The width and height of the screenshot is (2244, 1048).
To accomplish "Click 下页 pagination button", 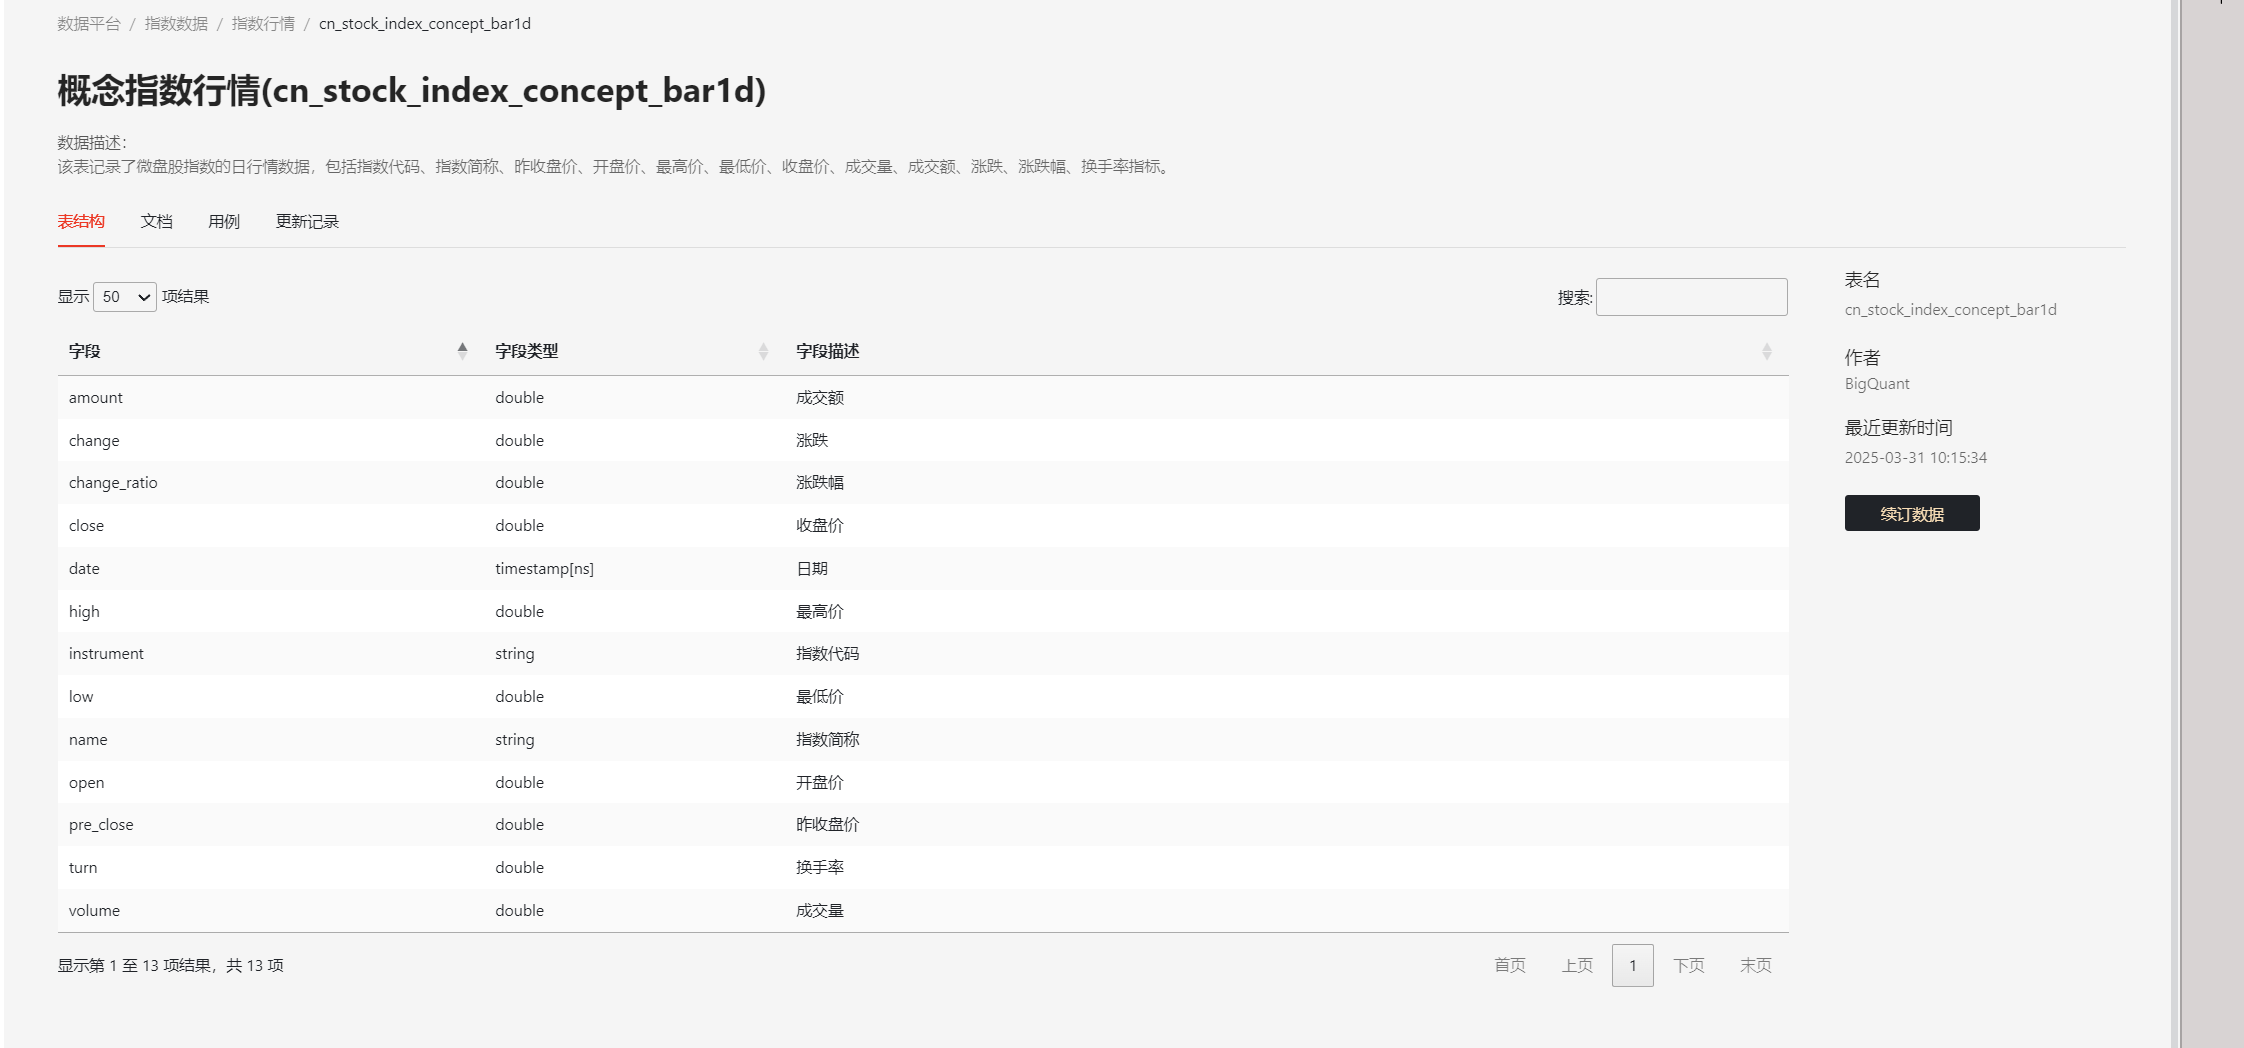I will 1688,965.
